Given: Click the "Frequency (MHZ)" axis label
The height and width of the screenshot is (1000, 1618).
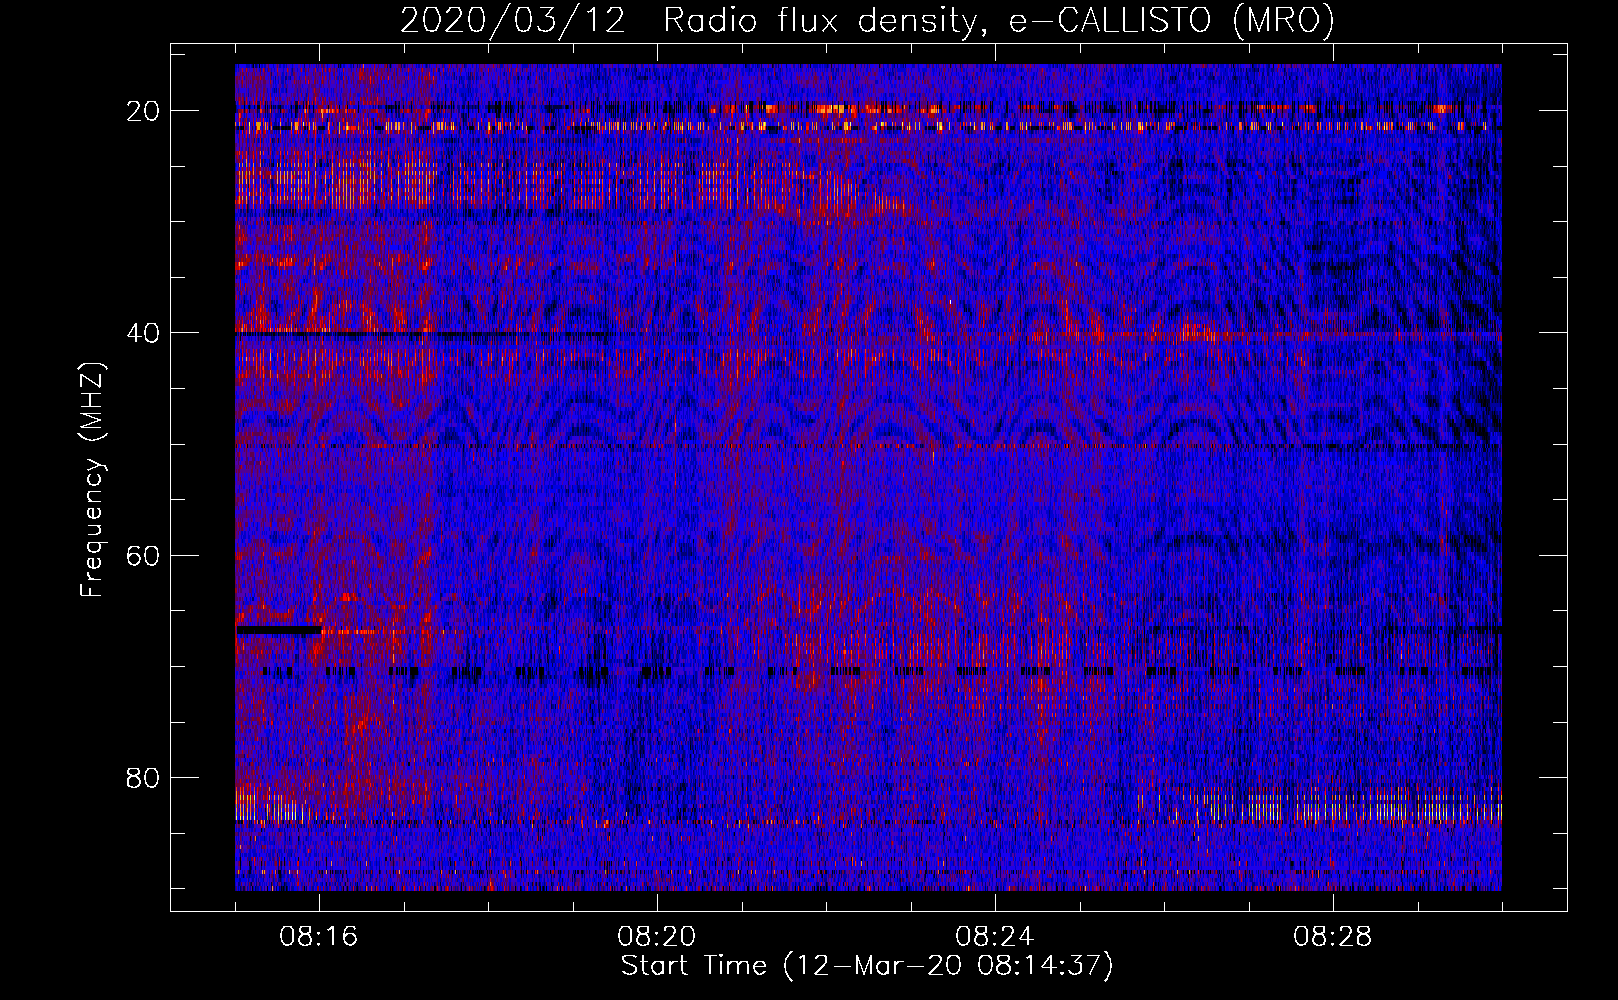Looking at the screenshot, I should [92, 479].
